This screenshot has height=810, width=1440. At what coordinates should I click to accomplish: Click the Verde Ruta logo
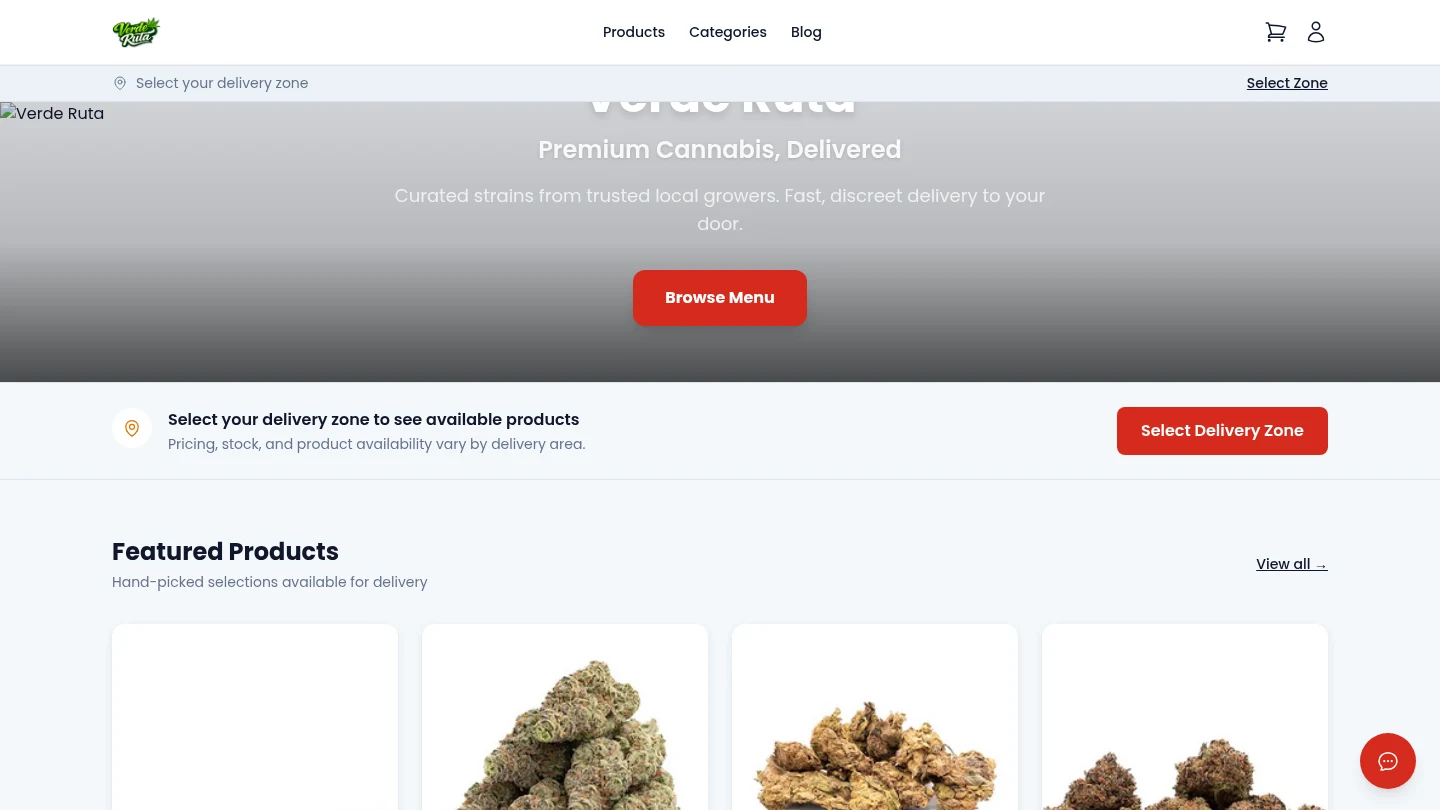[x=136, y=32]
